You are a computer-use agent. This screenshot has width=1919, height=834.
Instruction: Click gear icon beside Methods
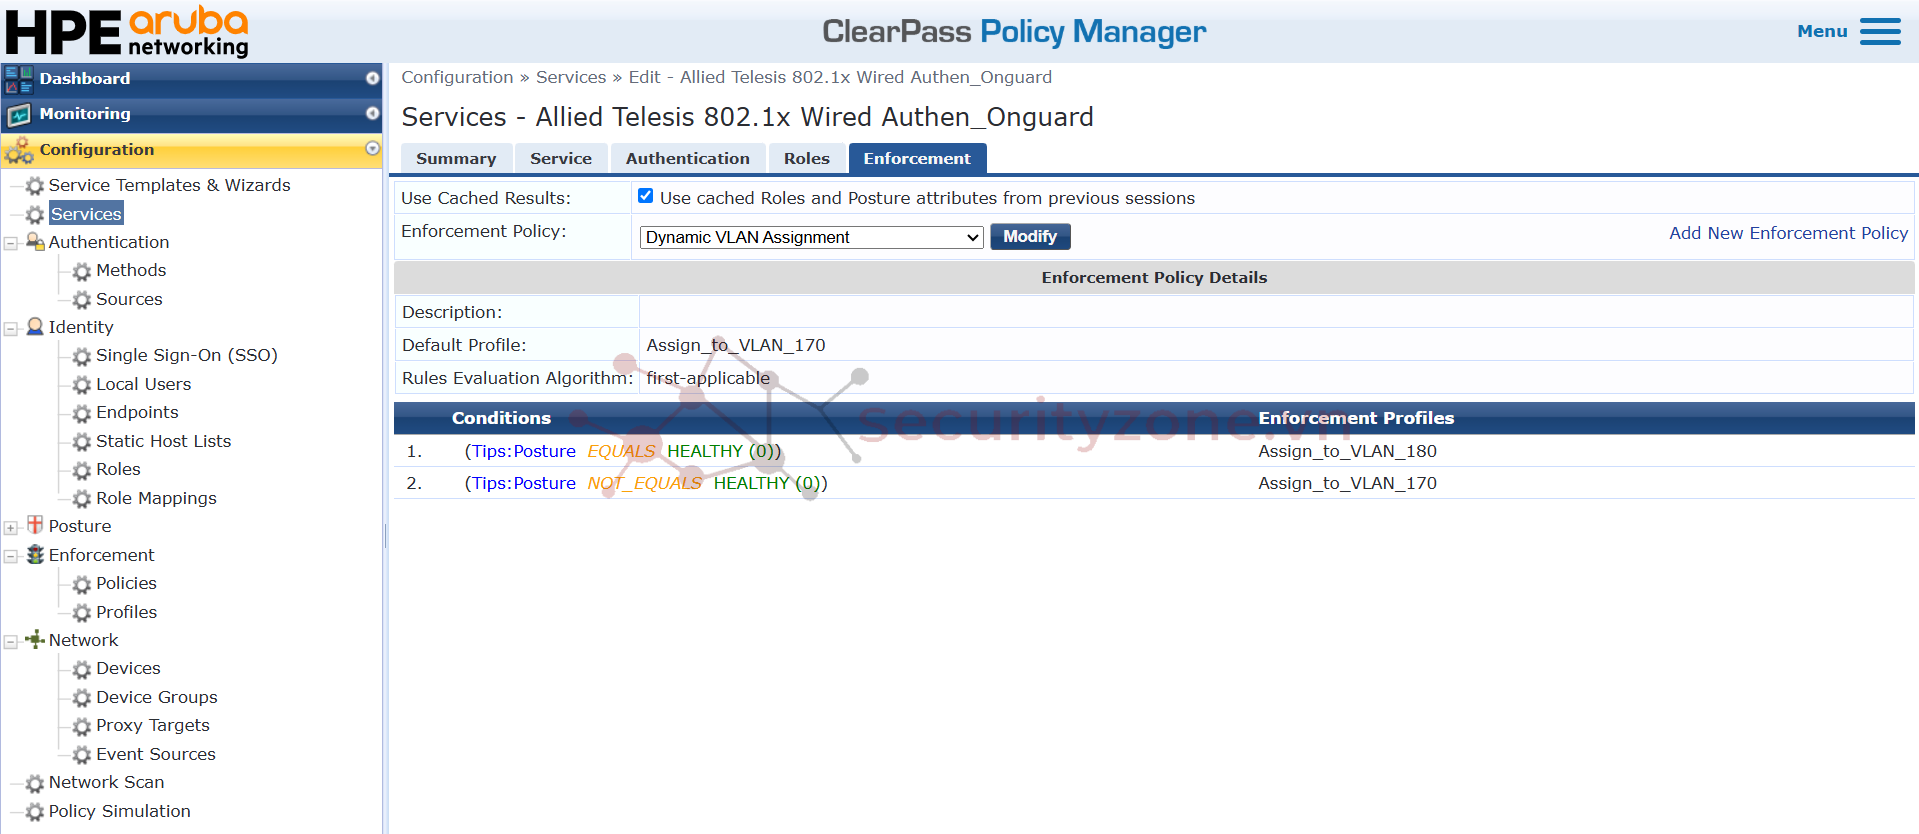tap(82, 271)
